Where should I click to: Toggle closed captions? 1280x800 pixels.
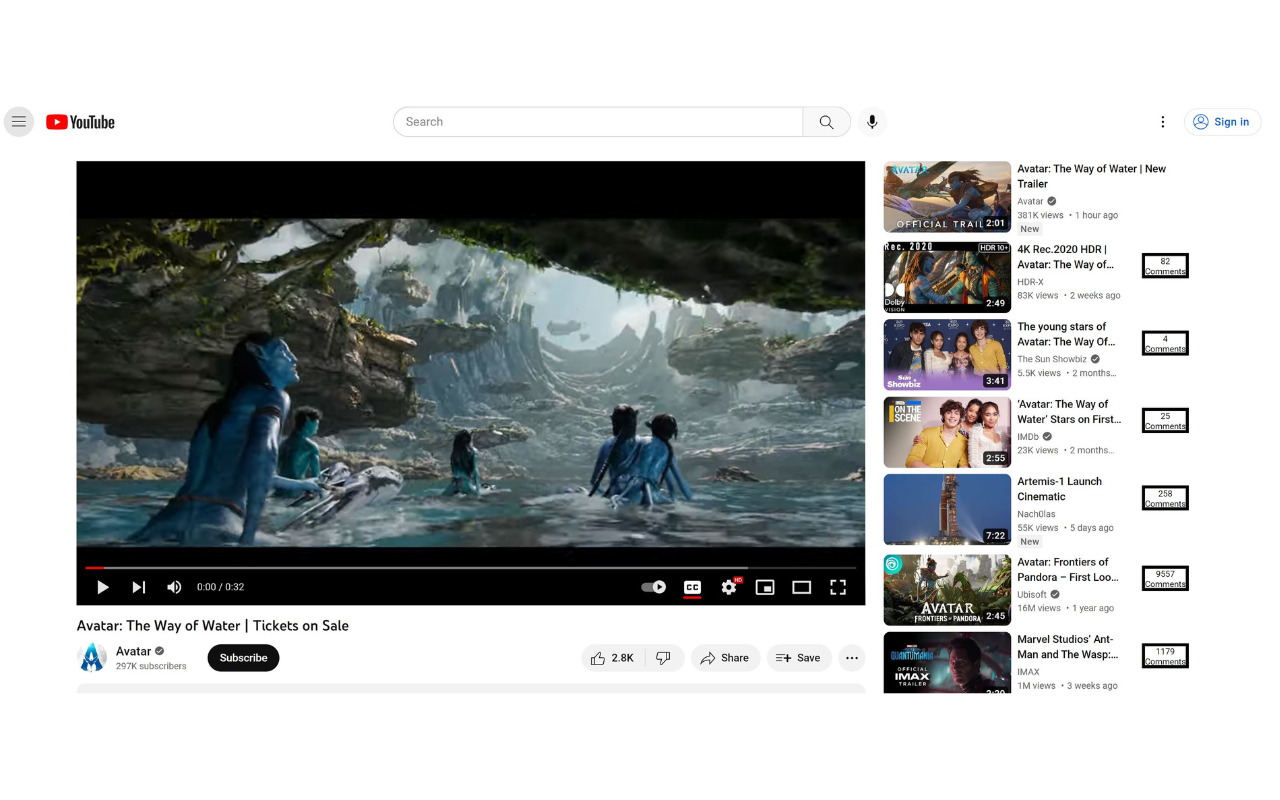coord(692,587)
